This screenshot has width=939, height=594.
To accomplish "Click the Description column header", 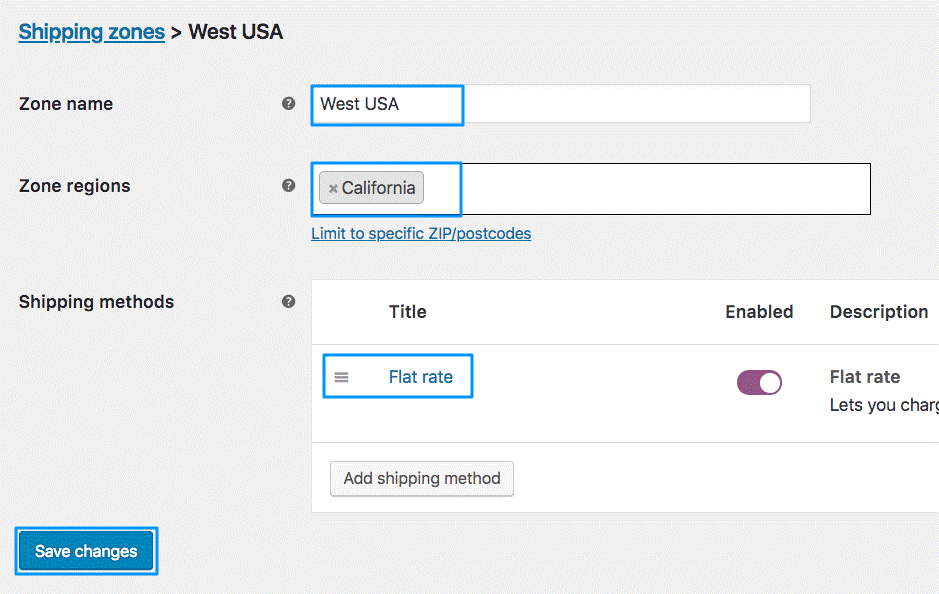I will [879, 312].
